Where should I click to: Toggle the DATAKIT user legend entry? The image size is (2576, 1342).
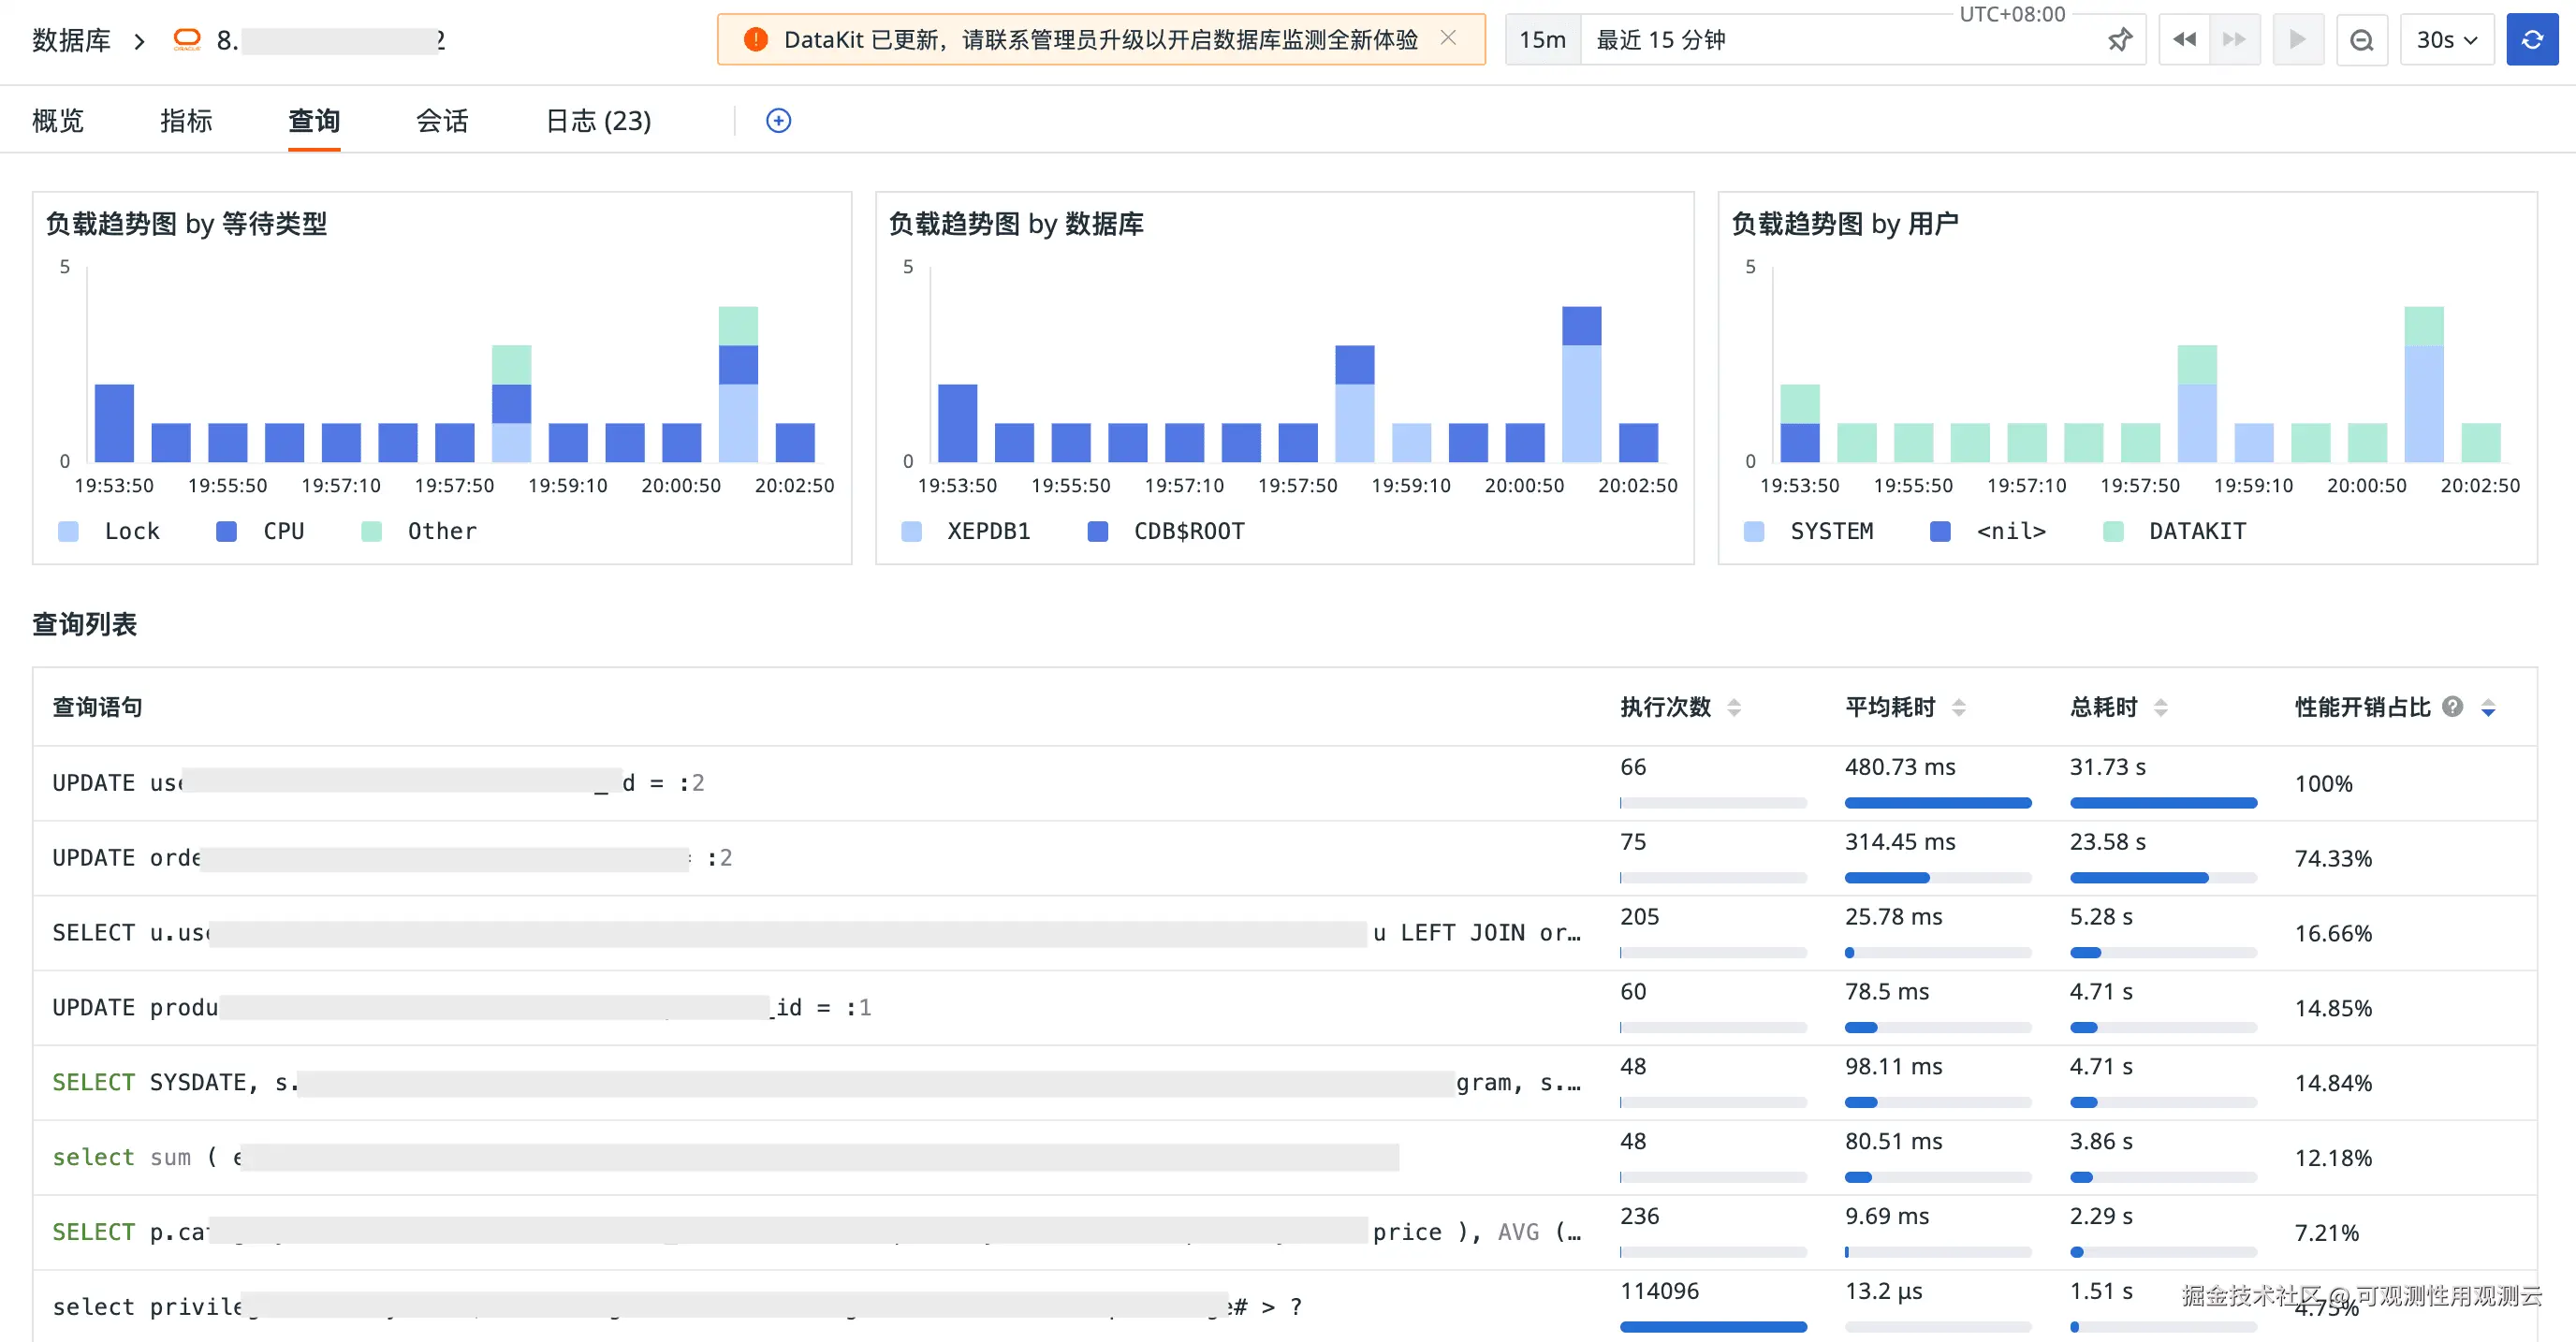(2174, 531)
